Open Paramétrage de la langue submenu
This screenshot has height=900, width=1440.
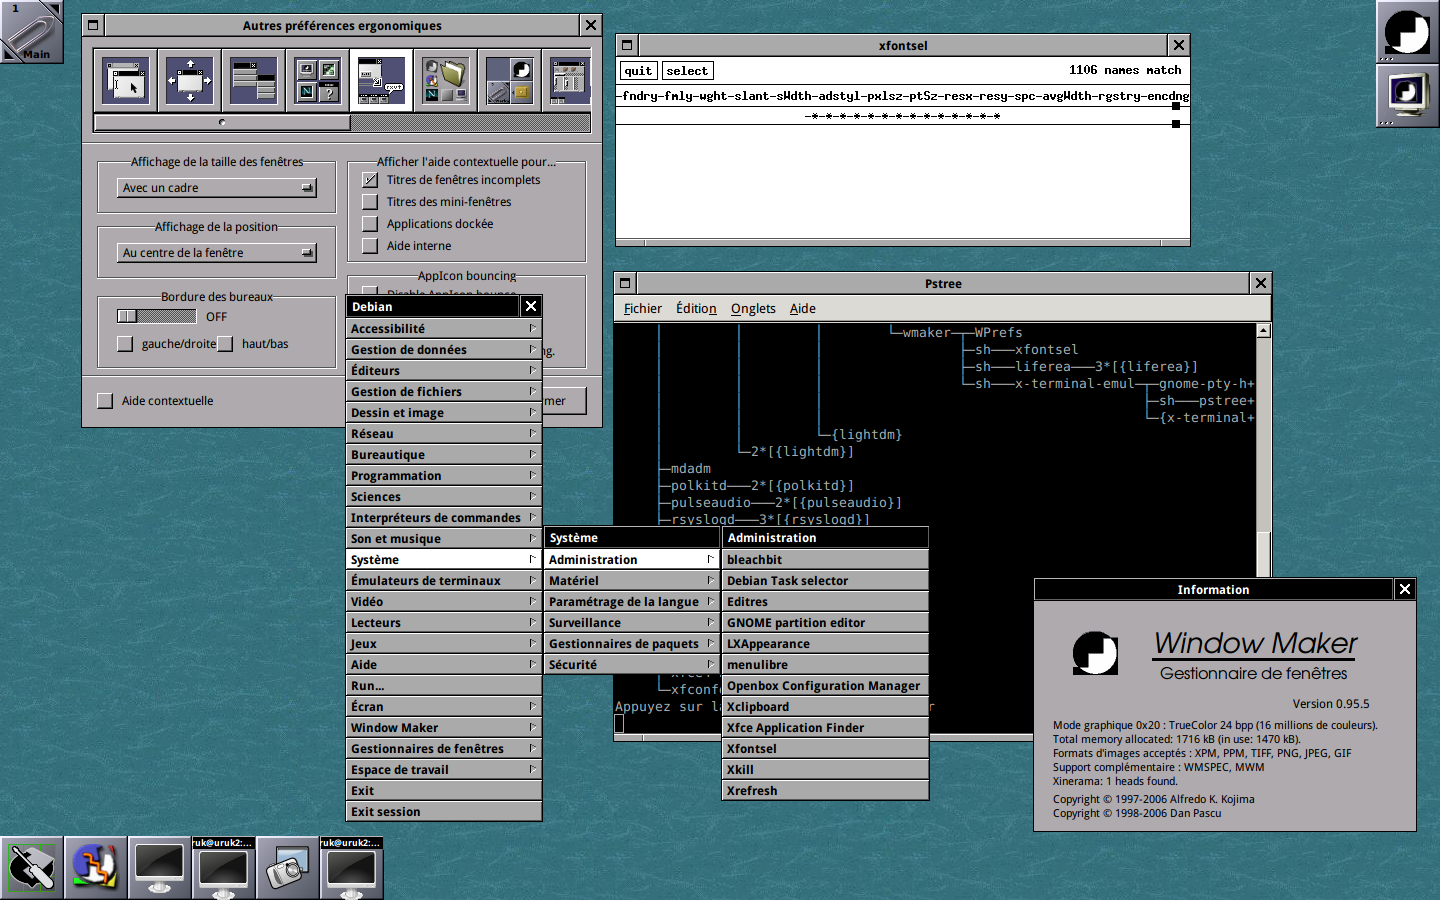point(632,601)
